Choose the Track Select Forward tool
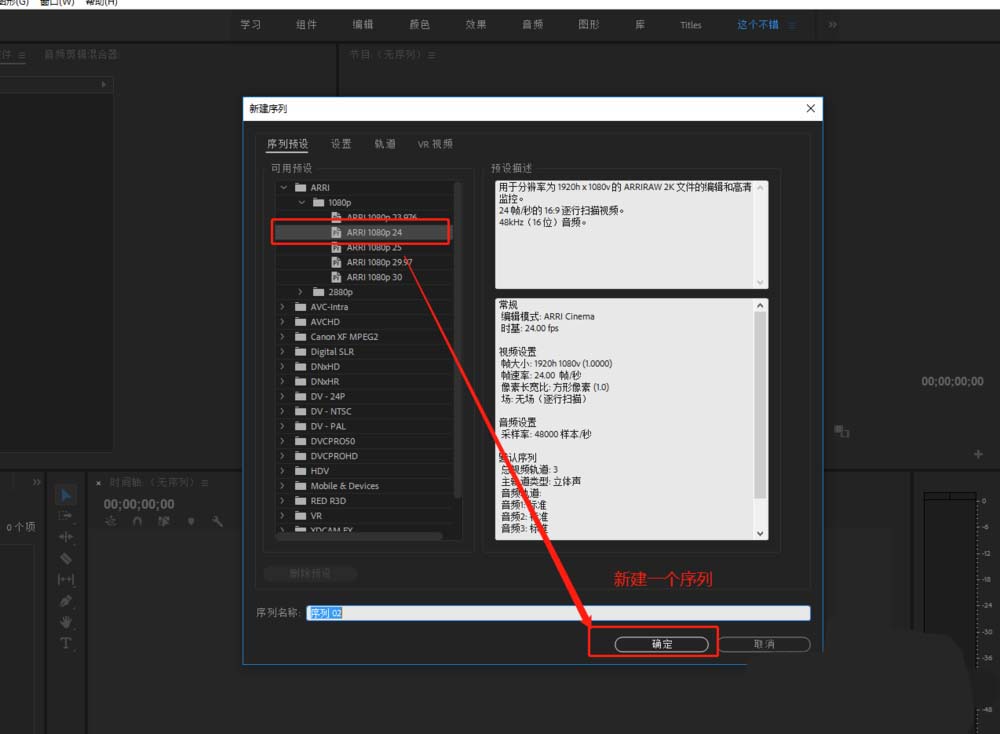The width and height of the screenshot is (1000, 734). pos(65,516)
